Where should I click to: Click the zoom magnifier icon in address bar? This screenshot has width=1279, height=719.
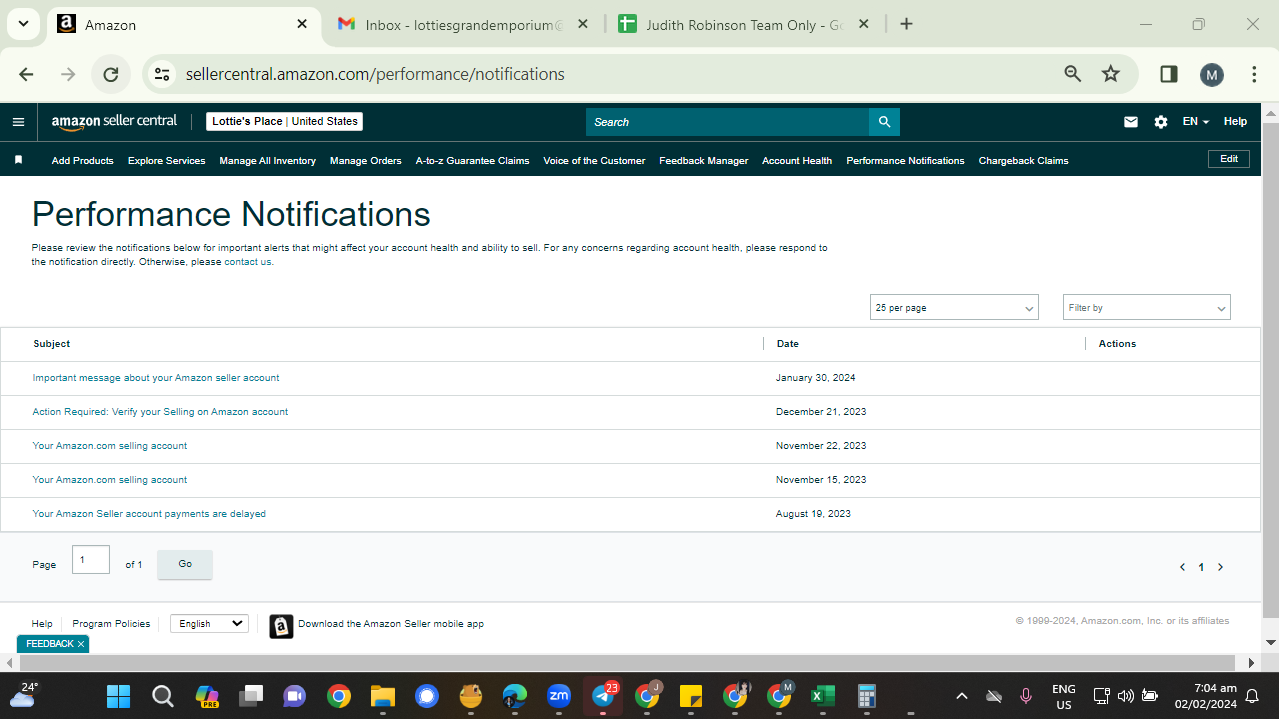click(1073, 74)
